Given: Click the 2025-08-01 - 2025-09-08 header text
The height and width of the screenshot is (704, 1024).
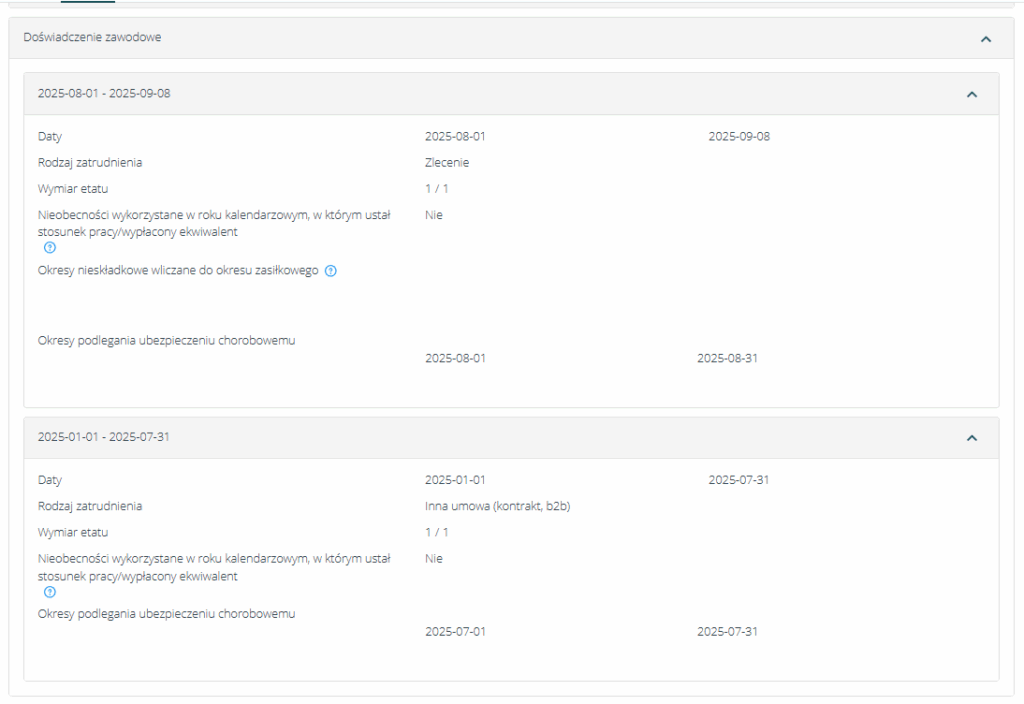Looking at the screenshot, I should coord(104,94).
